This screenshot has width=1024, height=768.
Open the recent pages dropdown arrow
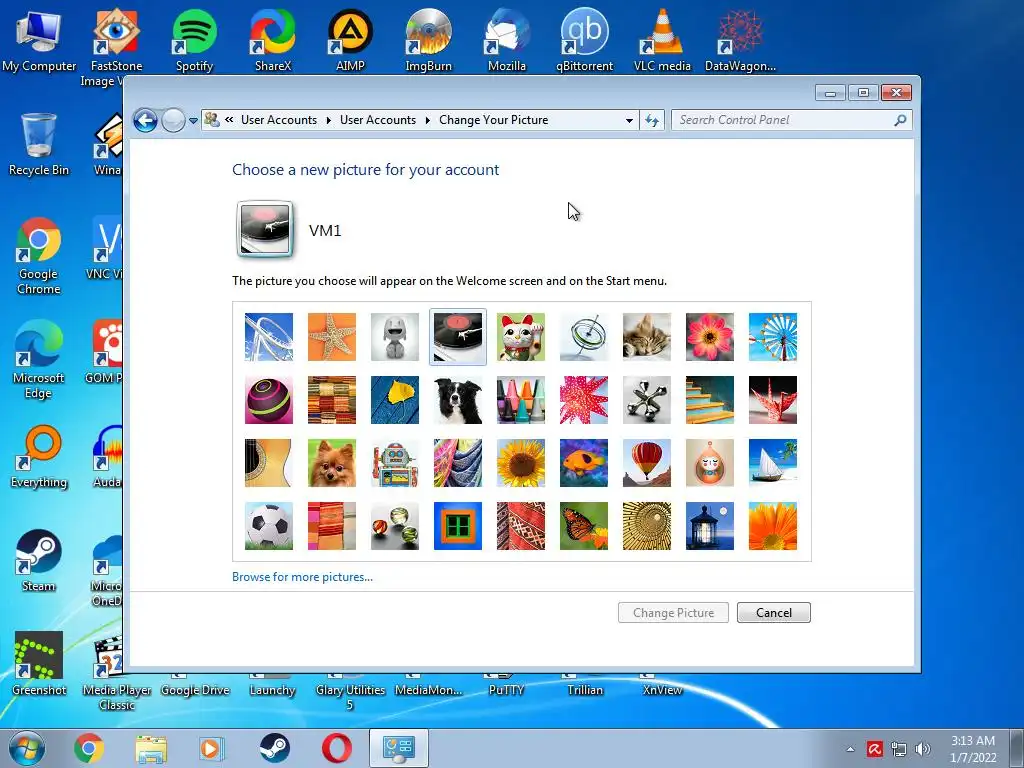[193, 121]
